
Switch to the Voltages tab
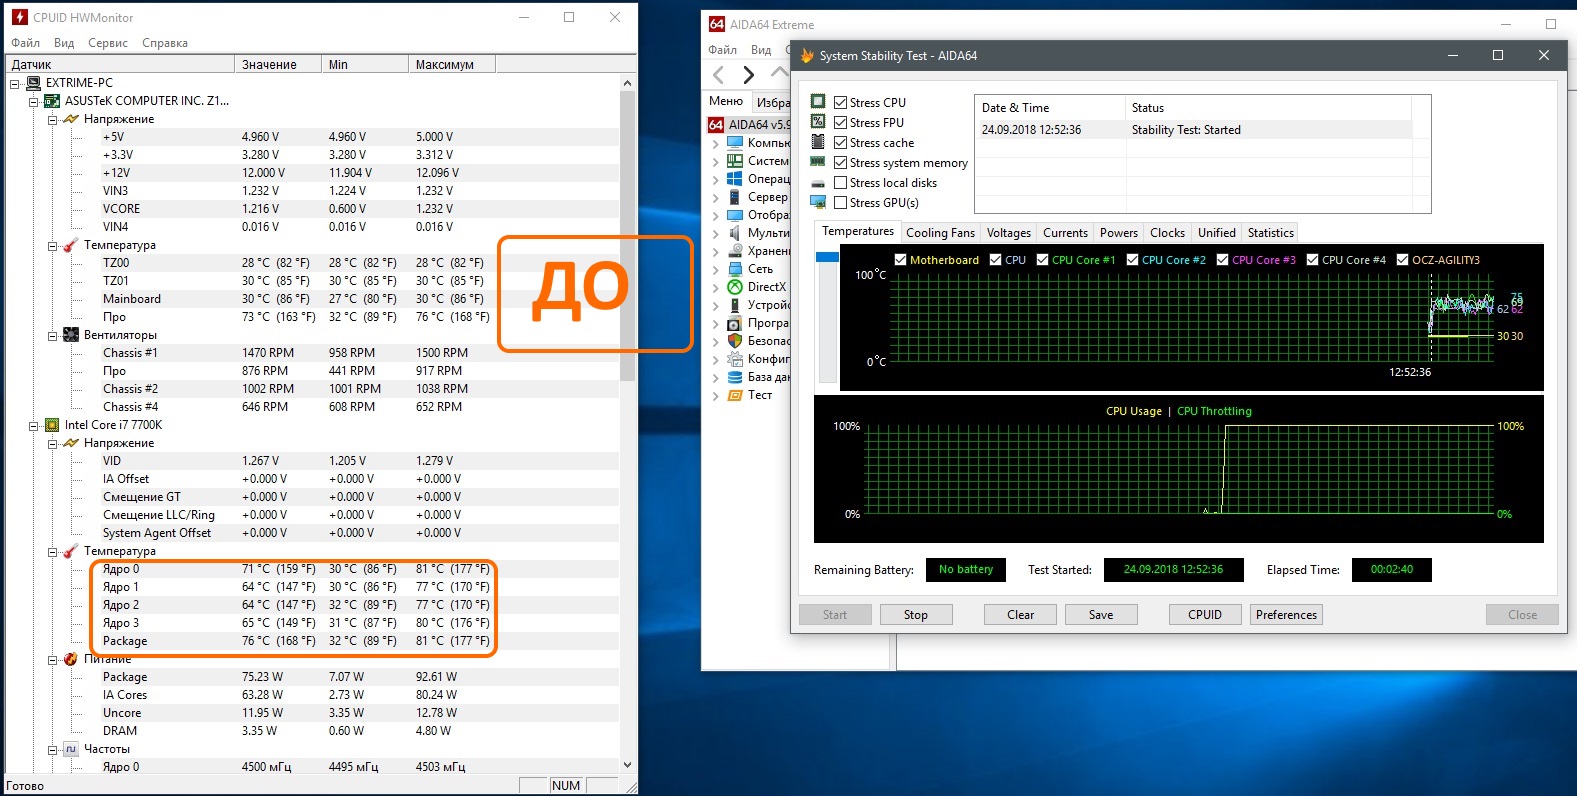1008,233
